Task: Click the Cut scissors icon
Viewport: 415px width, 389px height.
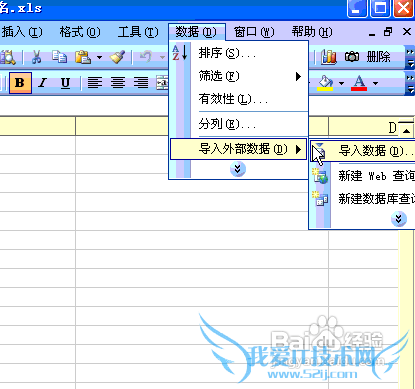Action: tap(36, 57)
